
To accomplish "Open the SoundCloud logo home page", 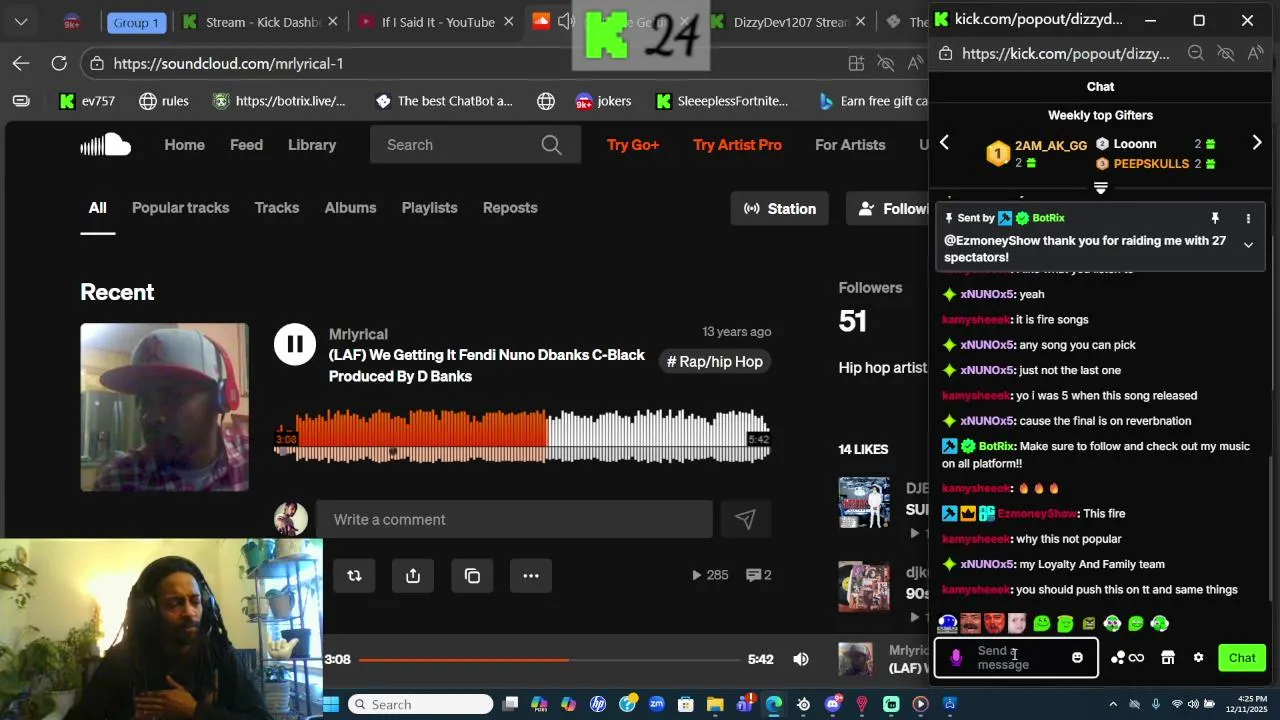I will pyautogui.click(x=106, y=145).
